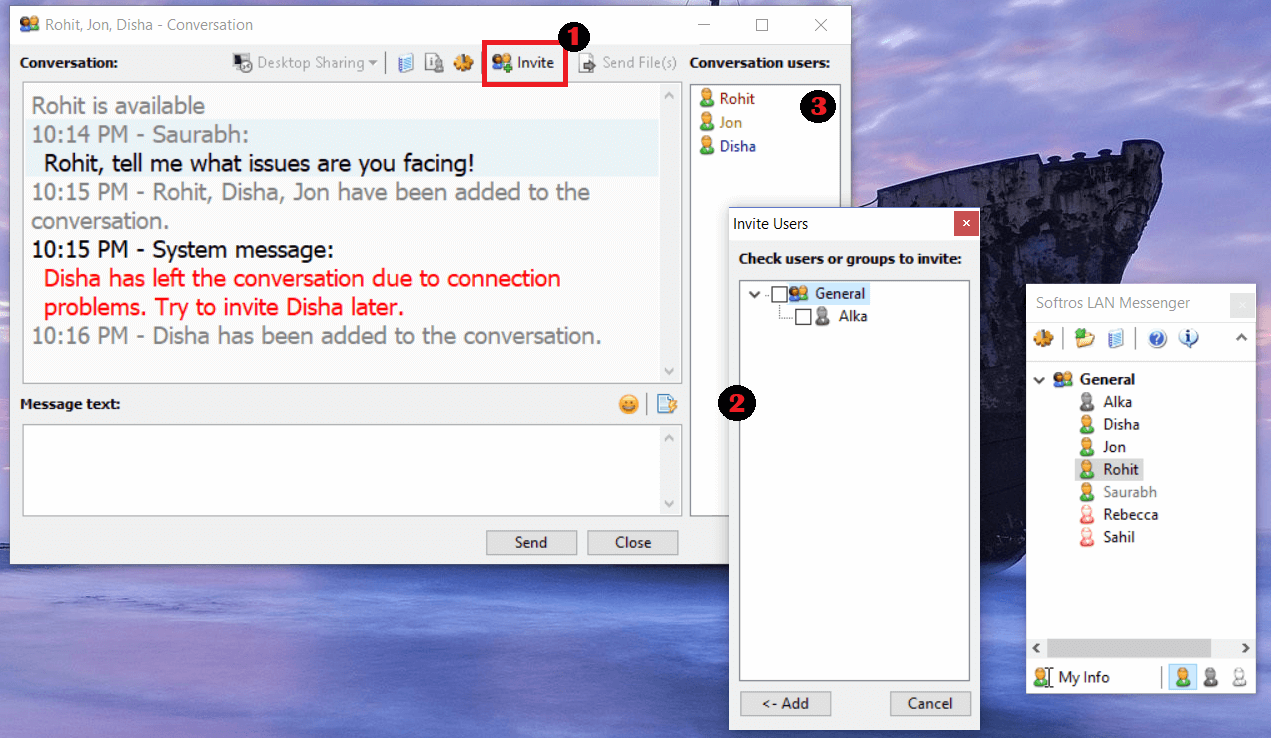Click the Close button beside Send

[633, 543]
